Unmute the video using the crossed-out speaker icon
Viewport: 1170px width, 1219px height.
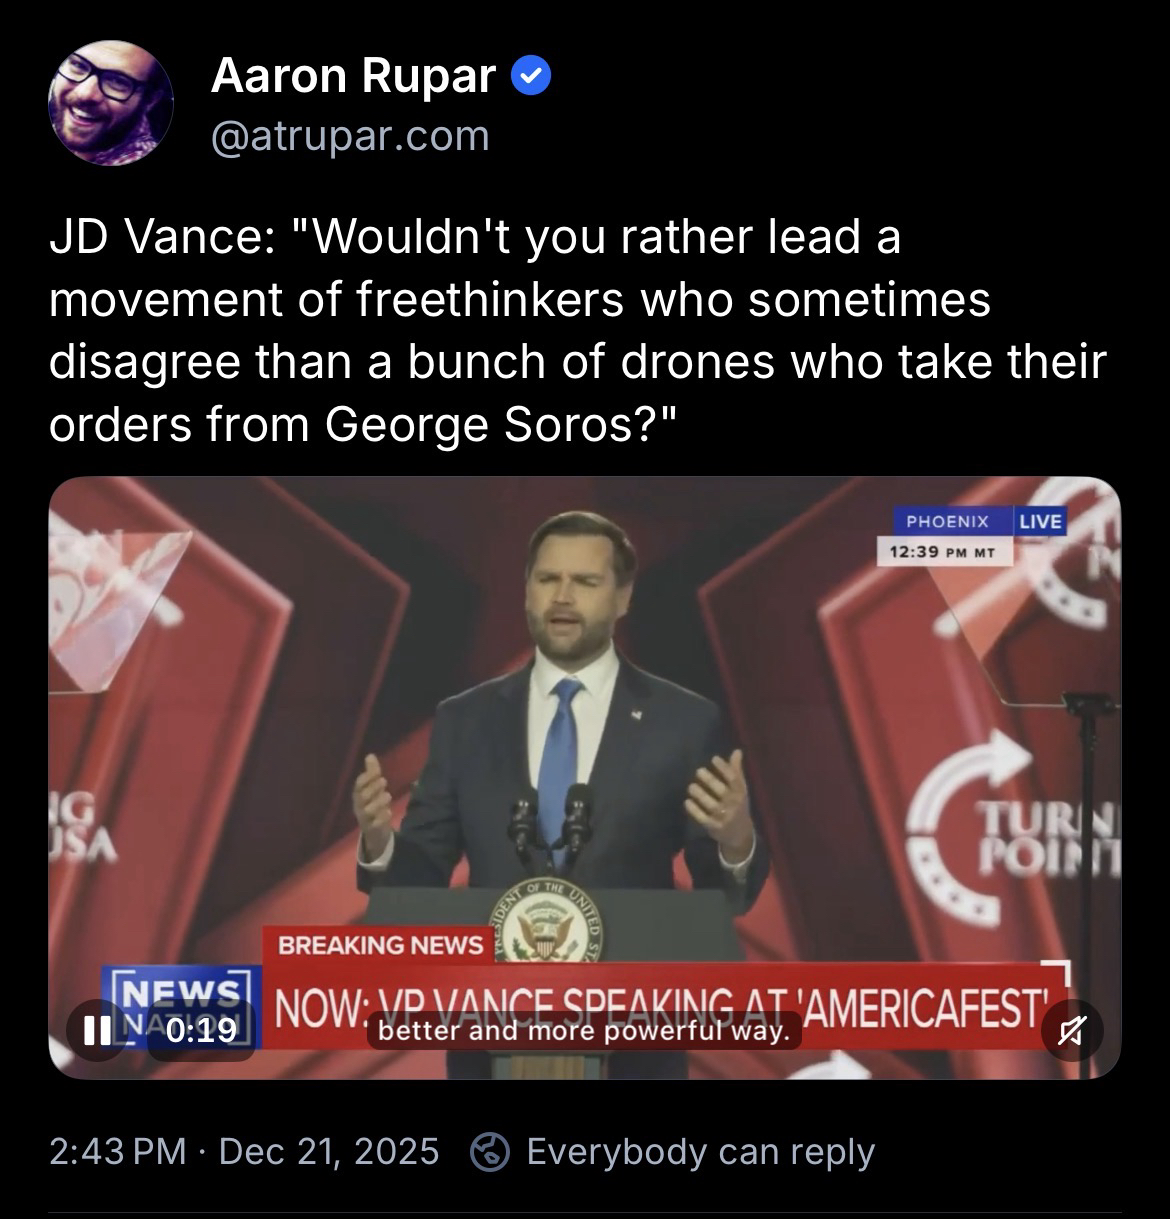[x=1073, y=1031]
